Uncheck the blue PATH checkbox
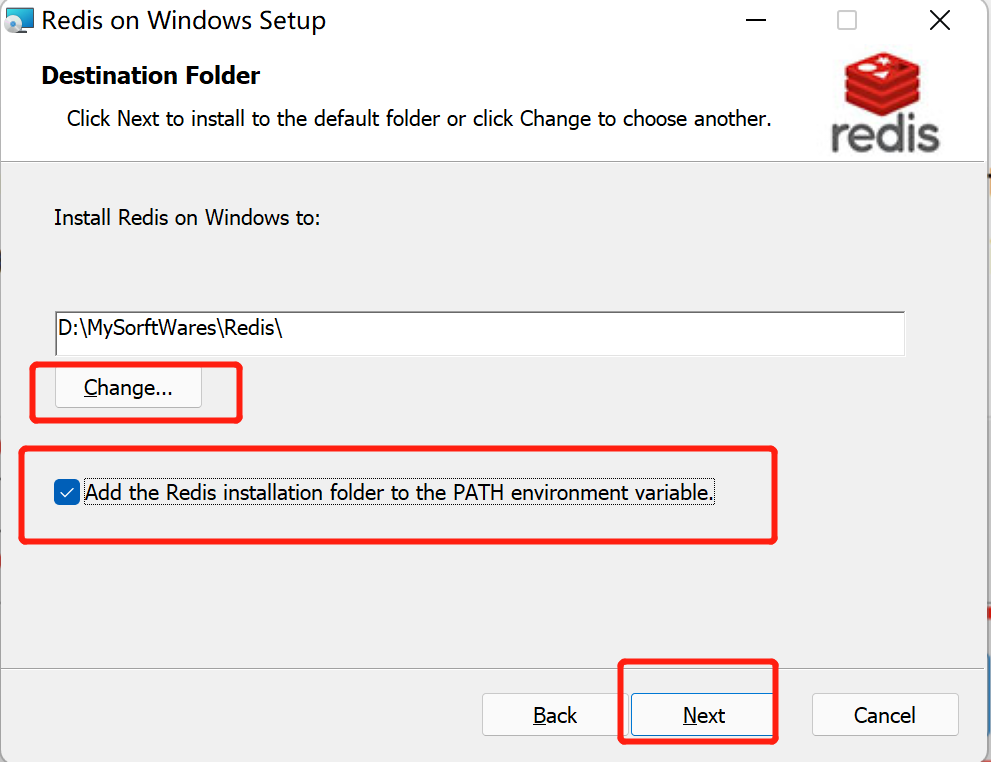This screenshot has width=991, height=762. (67, 492)
